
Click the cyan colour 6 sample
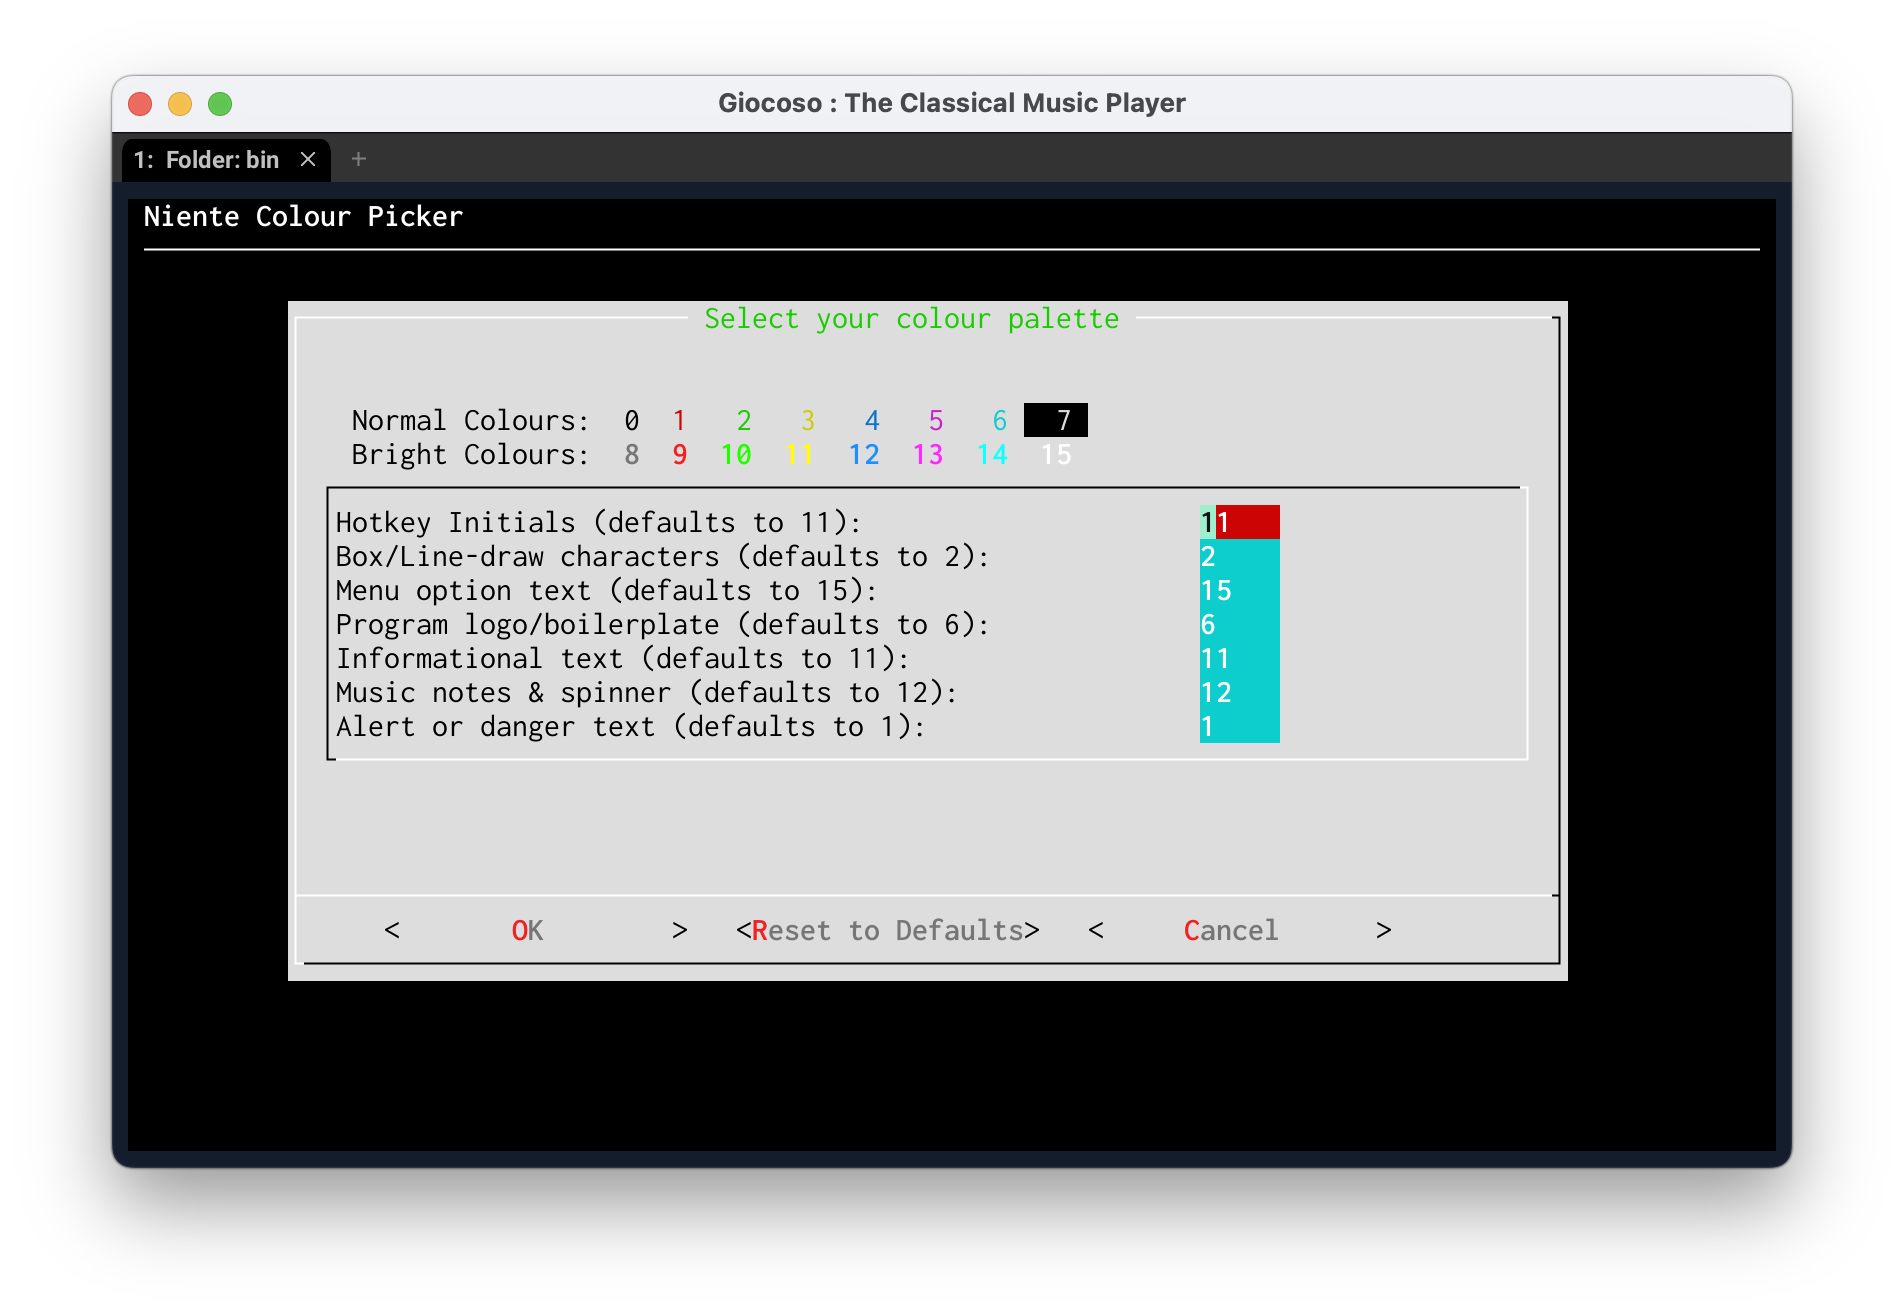(999, 421)
